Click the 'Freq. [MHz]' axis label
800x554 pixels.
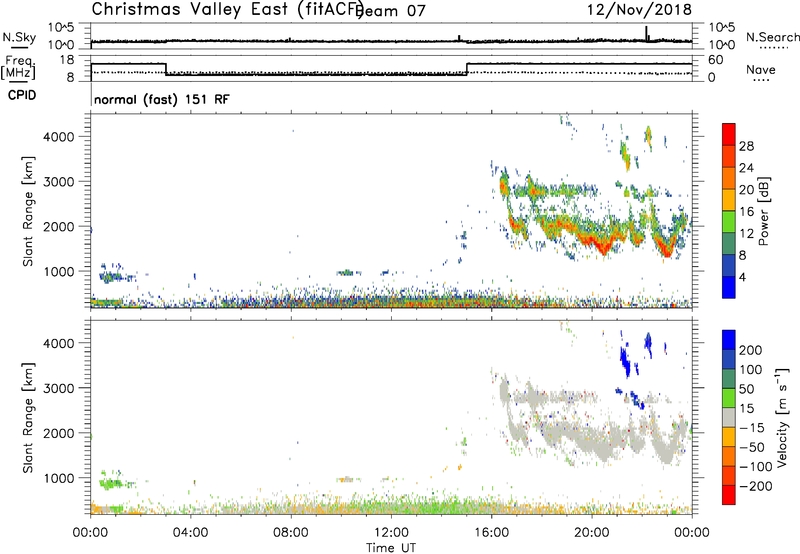(18, 68)
